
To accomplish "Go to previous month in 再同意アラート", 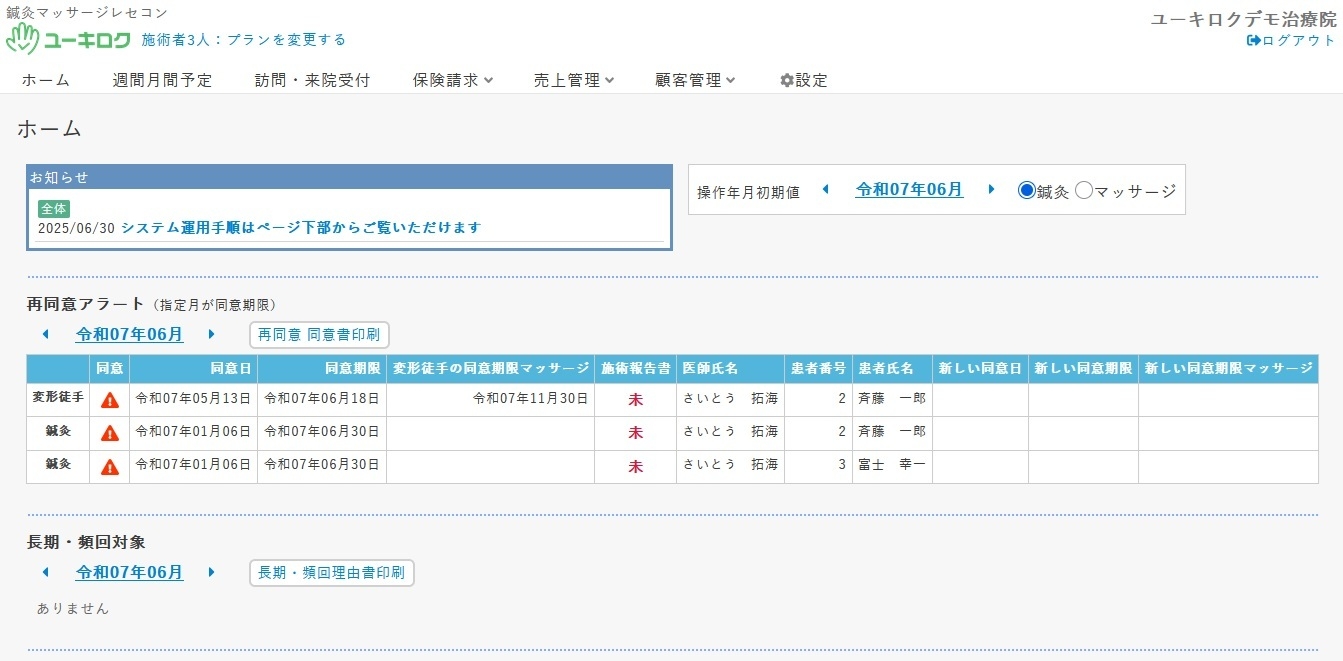I will coord(46,334).
